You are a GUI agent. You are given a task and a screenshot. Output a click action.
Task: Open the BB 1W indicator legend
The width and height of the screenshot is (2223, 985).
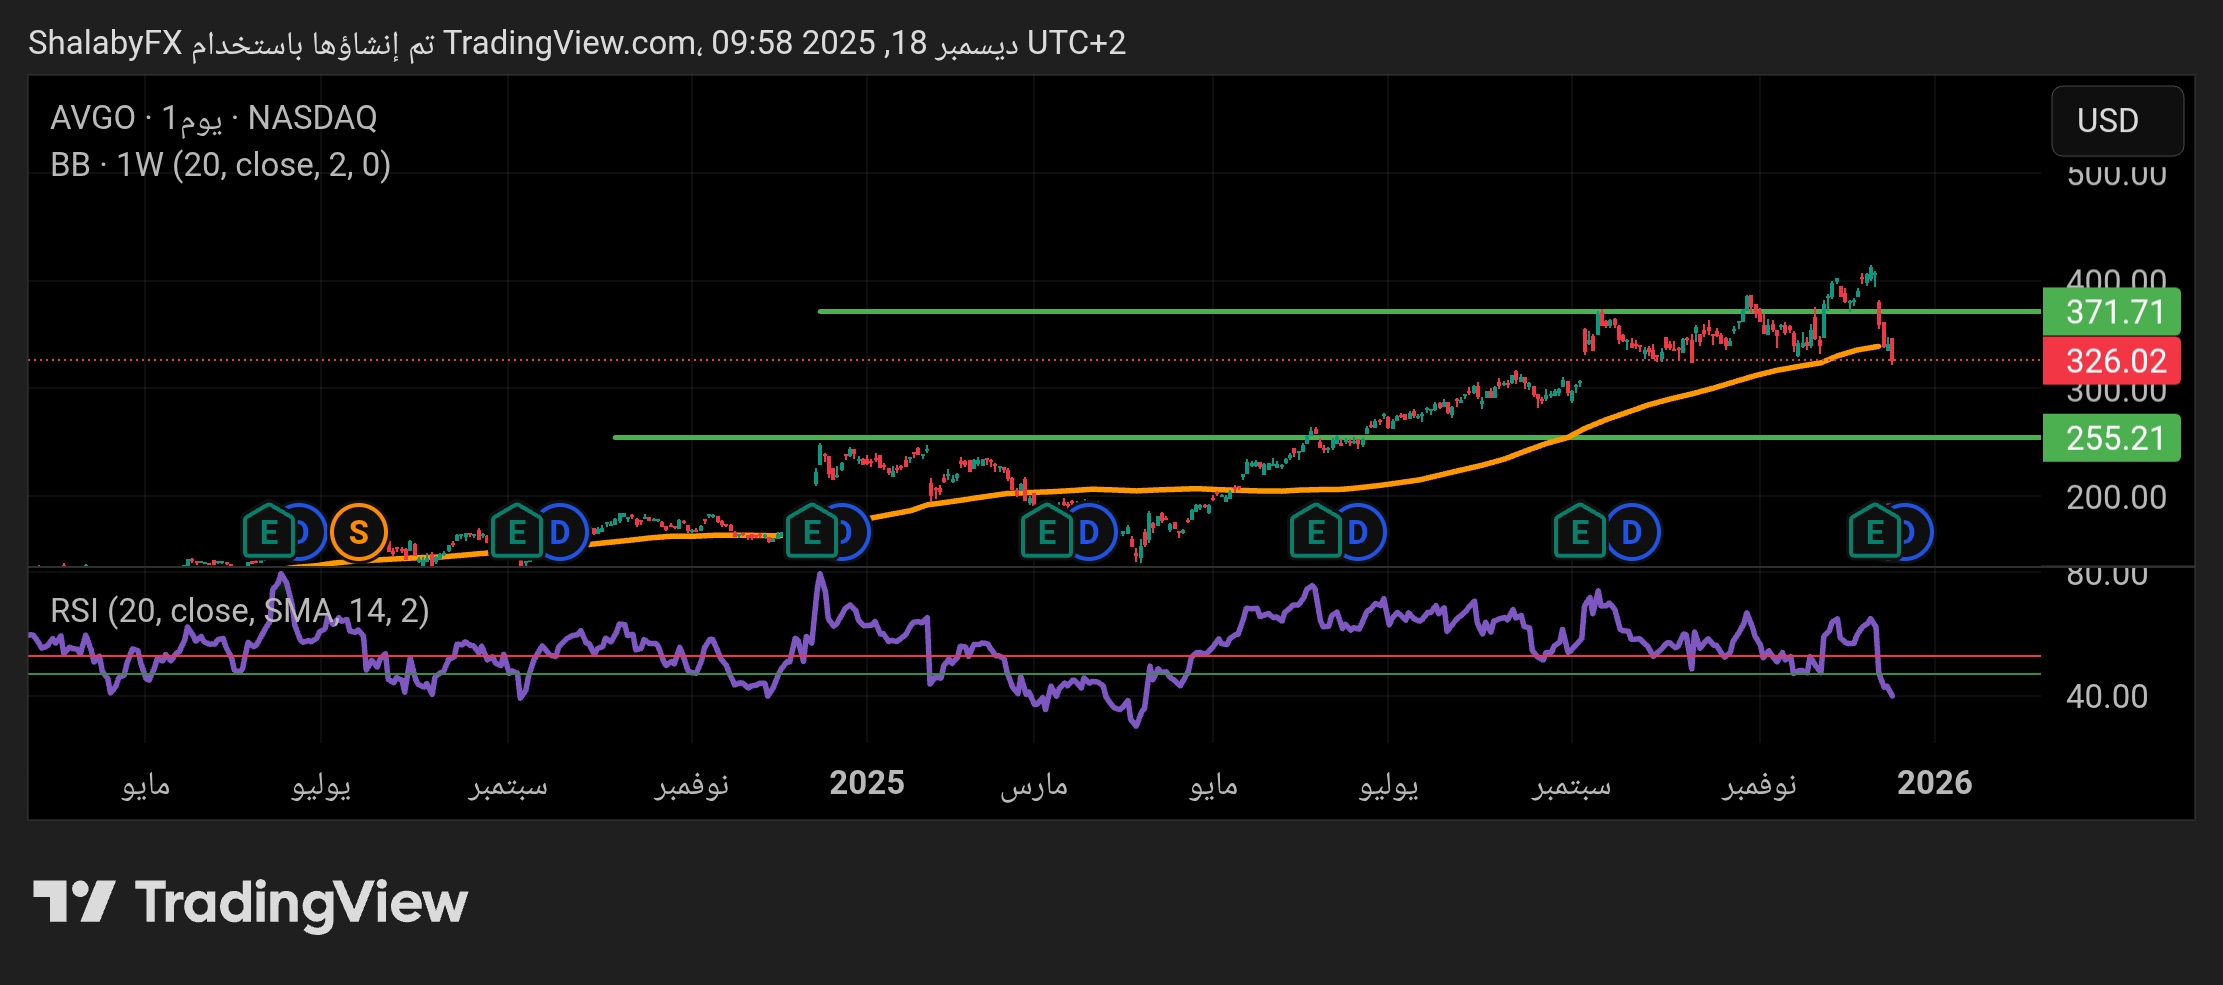(x=220, y=165)
